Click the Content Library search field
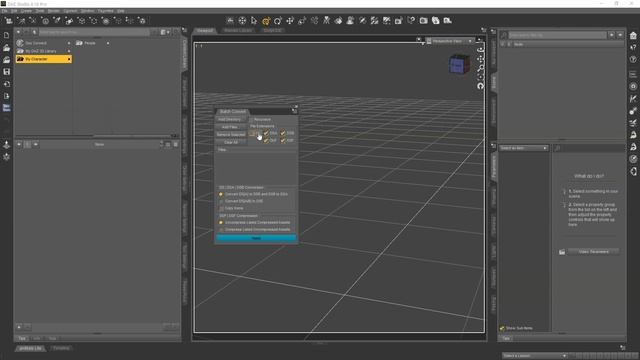The height and width of the screenshot is (360, 640). point(93,32)
